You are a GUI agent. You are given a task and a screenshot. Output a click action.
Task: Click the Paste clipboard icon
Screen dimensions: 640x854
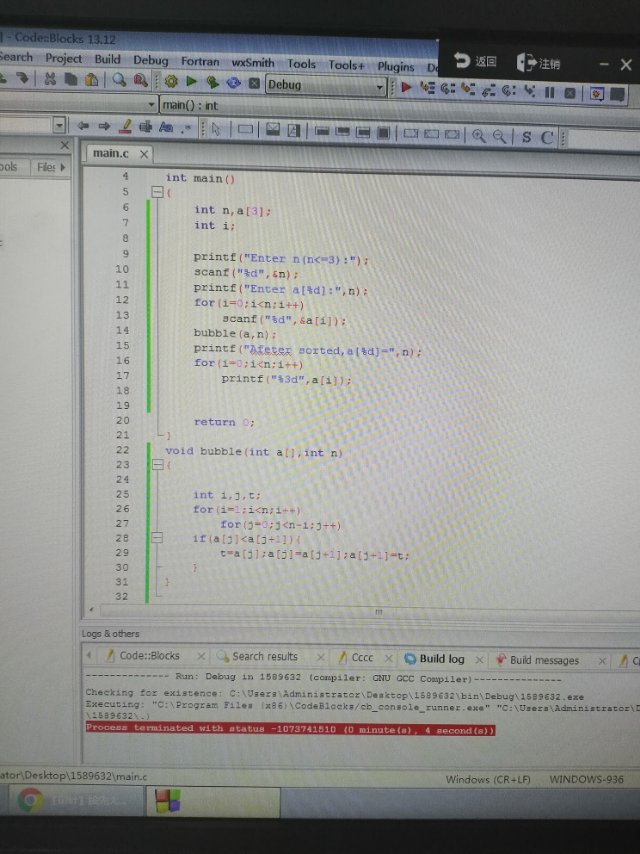tap(92, 80)
